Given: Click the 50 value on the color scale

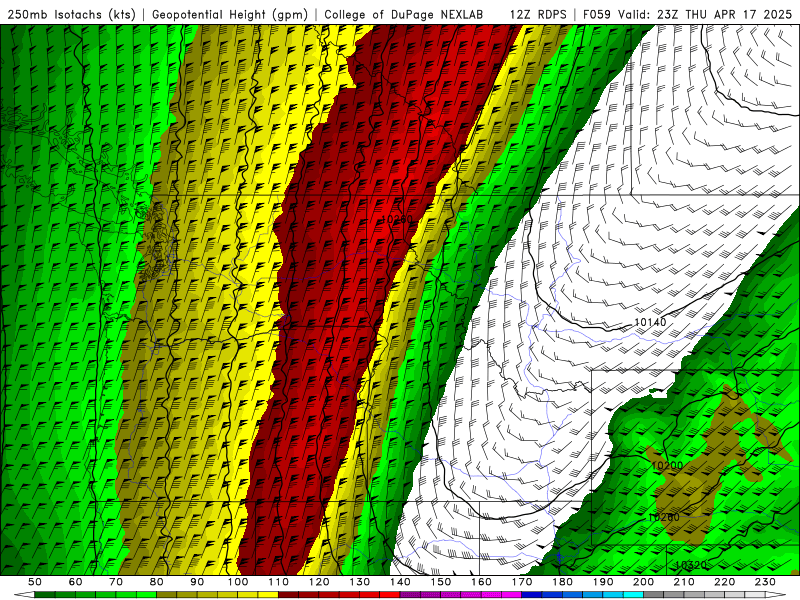Looking at the screenshot, I should pyautogui.click(x=35, y=582).
